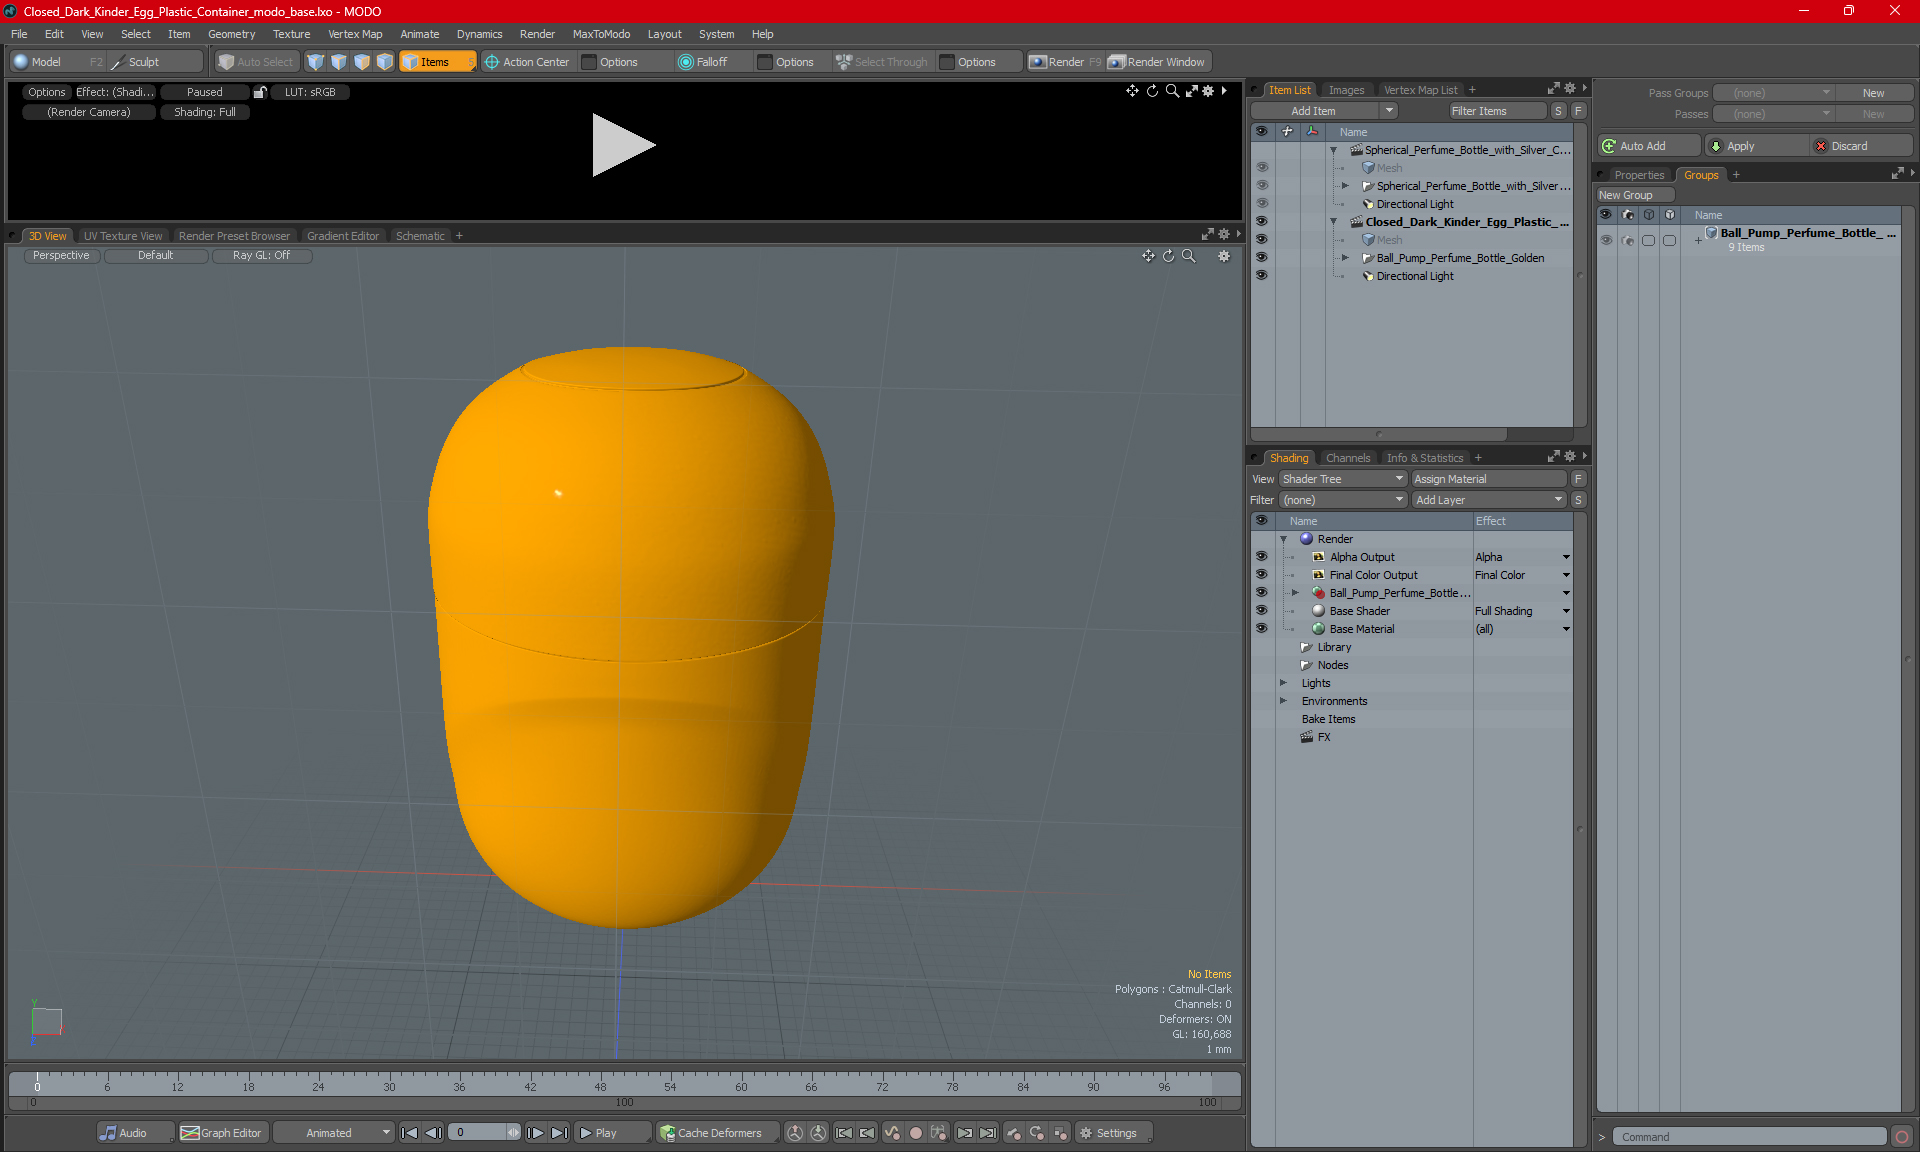
Task: Switch to the UV Texture View tab
Action: (x=121, y=235)
